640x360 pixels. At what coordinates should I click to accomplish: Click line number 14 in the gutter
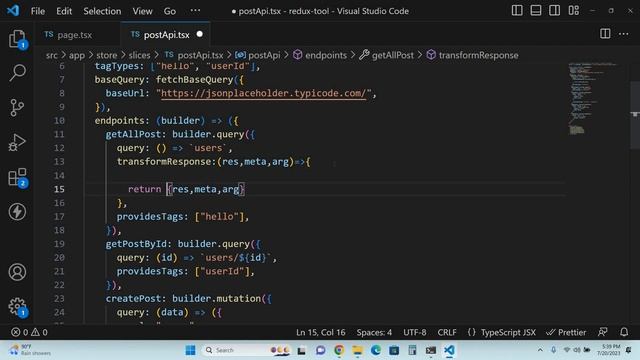pyautogui.click(x=59, y=176)
